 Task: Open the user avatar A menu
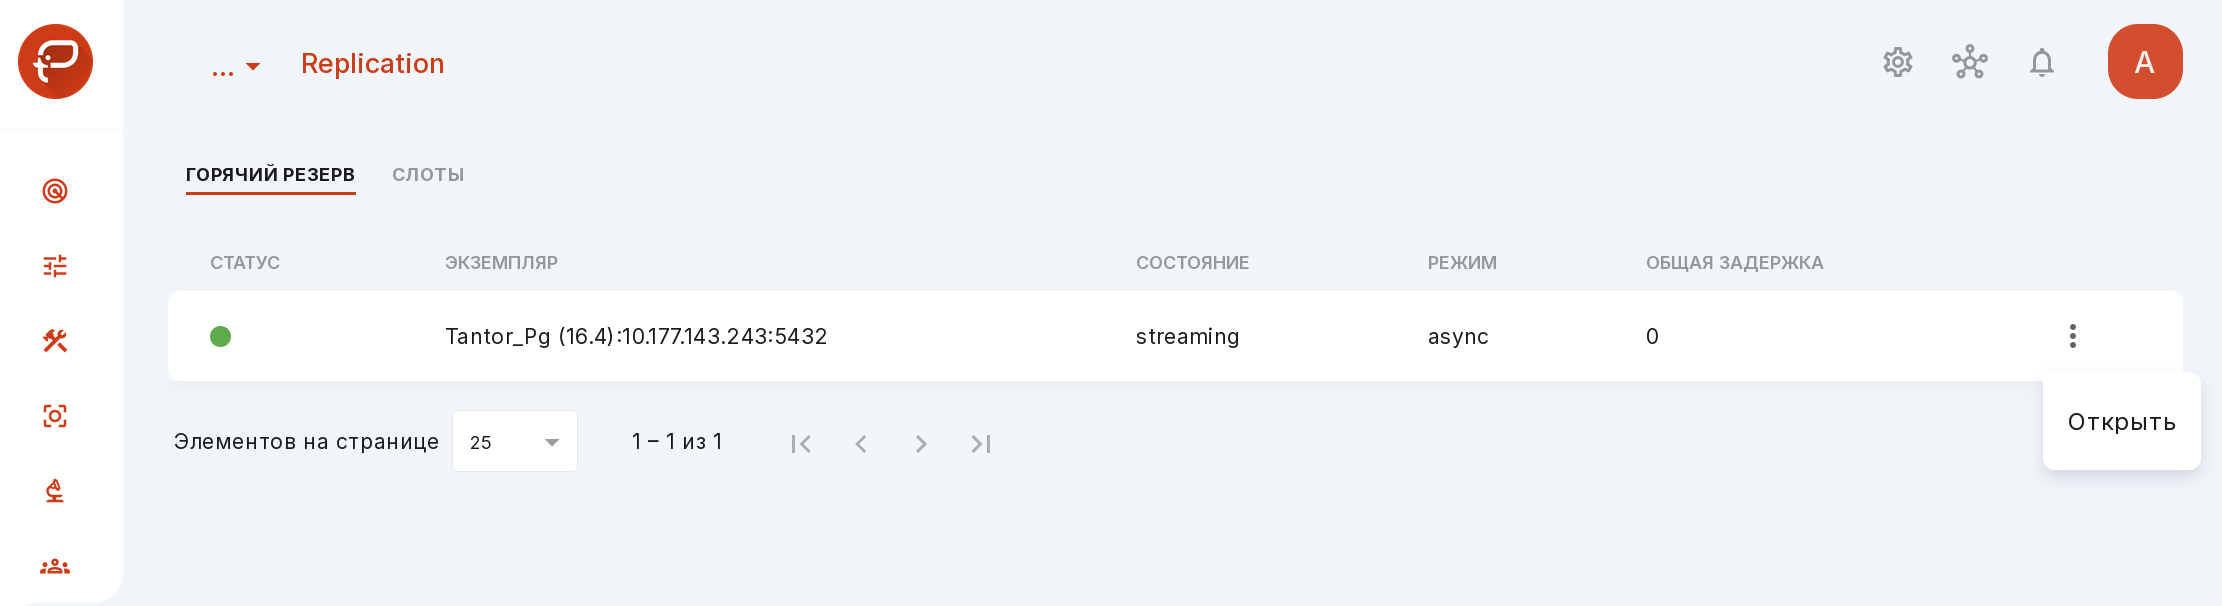pyautogui.click(x=2145, y=62)
